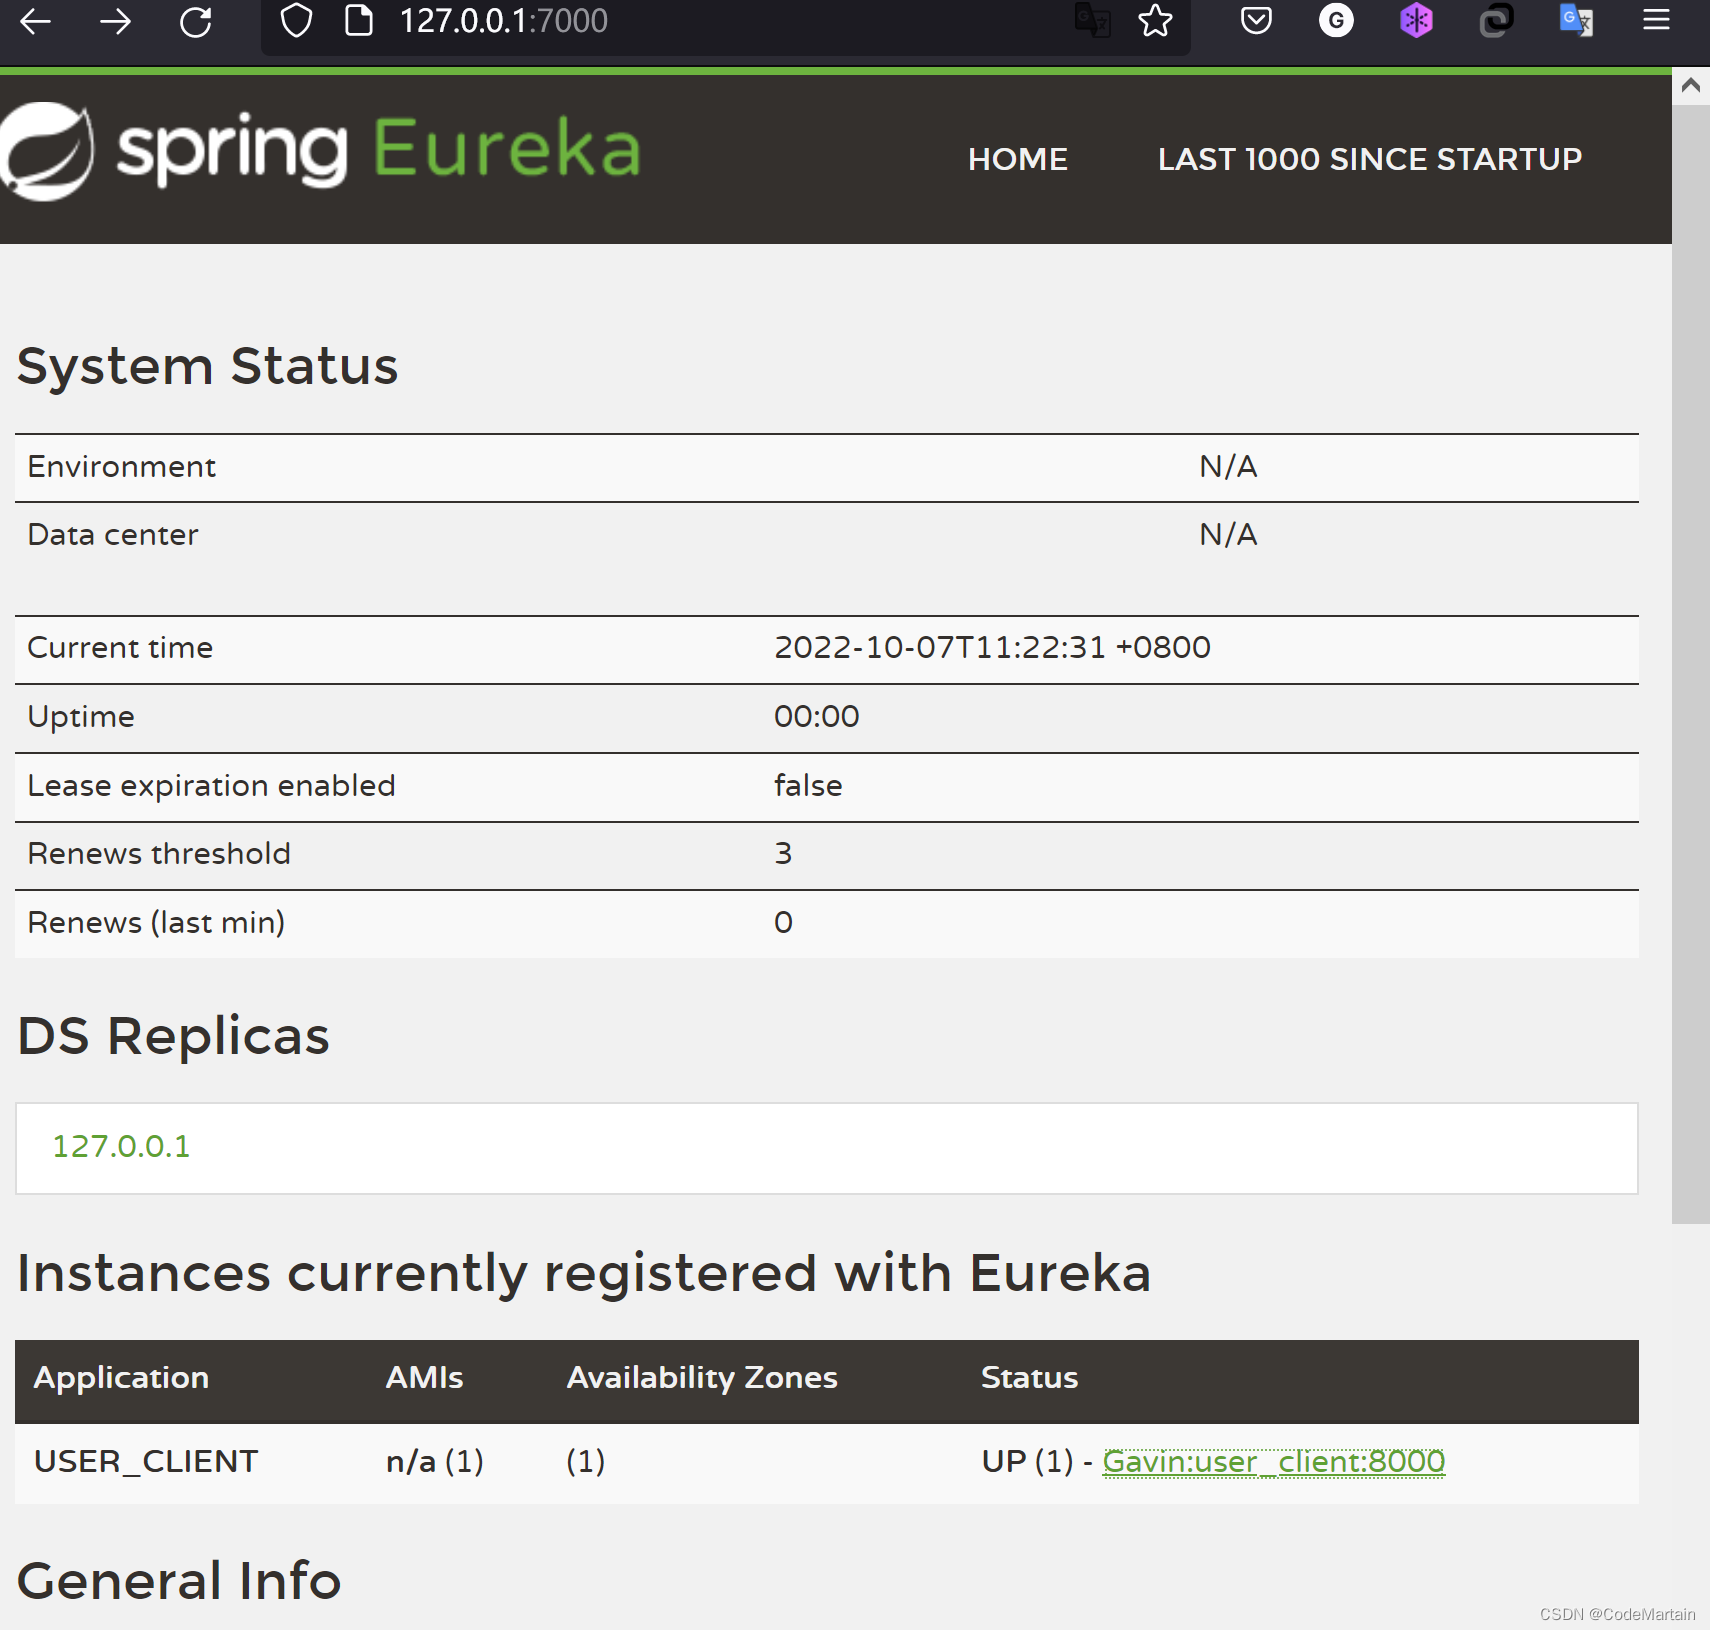Click the Status column header
The image size is (1710, 1630).
(1030, 1378)
